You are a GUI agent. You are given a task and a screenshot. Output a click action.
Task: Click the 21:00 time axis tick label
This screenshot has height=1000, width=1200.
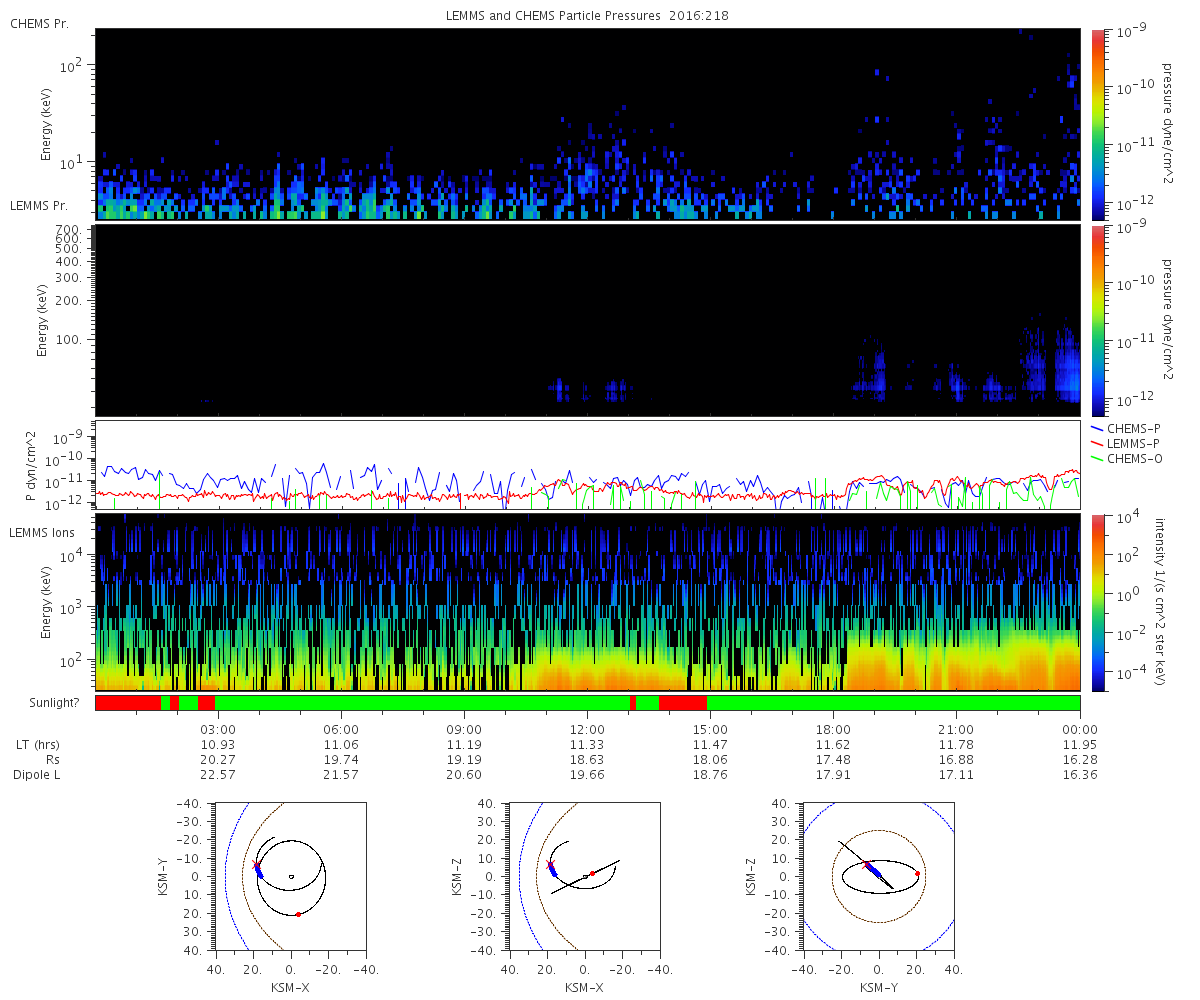click(956, 730)
